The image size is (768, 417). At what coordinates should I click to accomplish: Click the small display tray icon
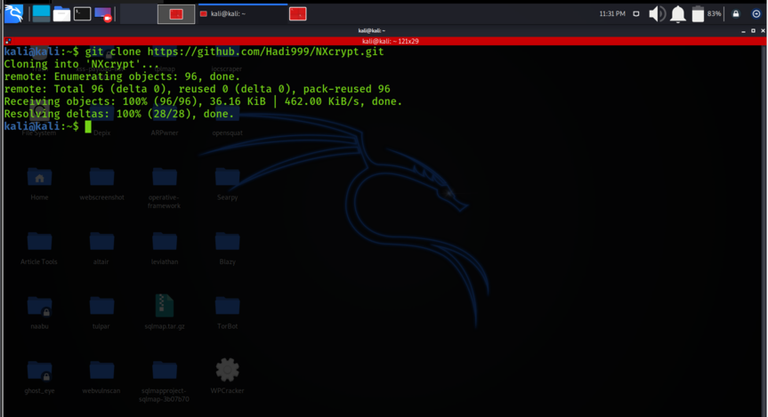pyautogui.click(x=636, y=14)
